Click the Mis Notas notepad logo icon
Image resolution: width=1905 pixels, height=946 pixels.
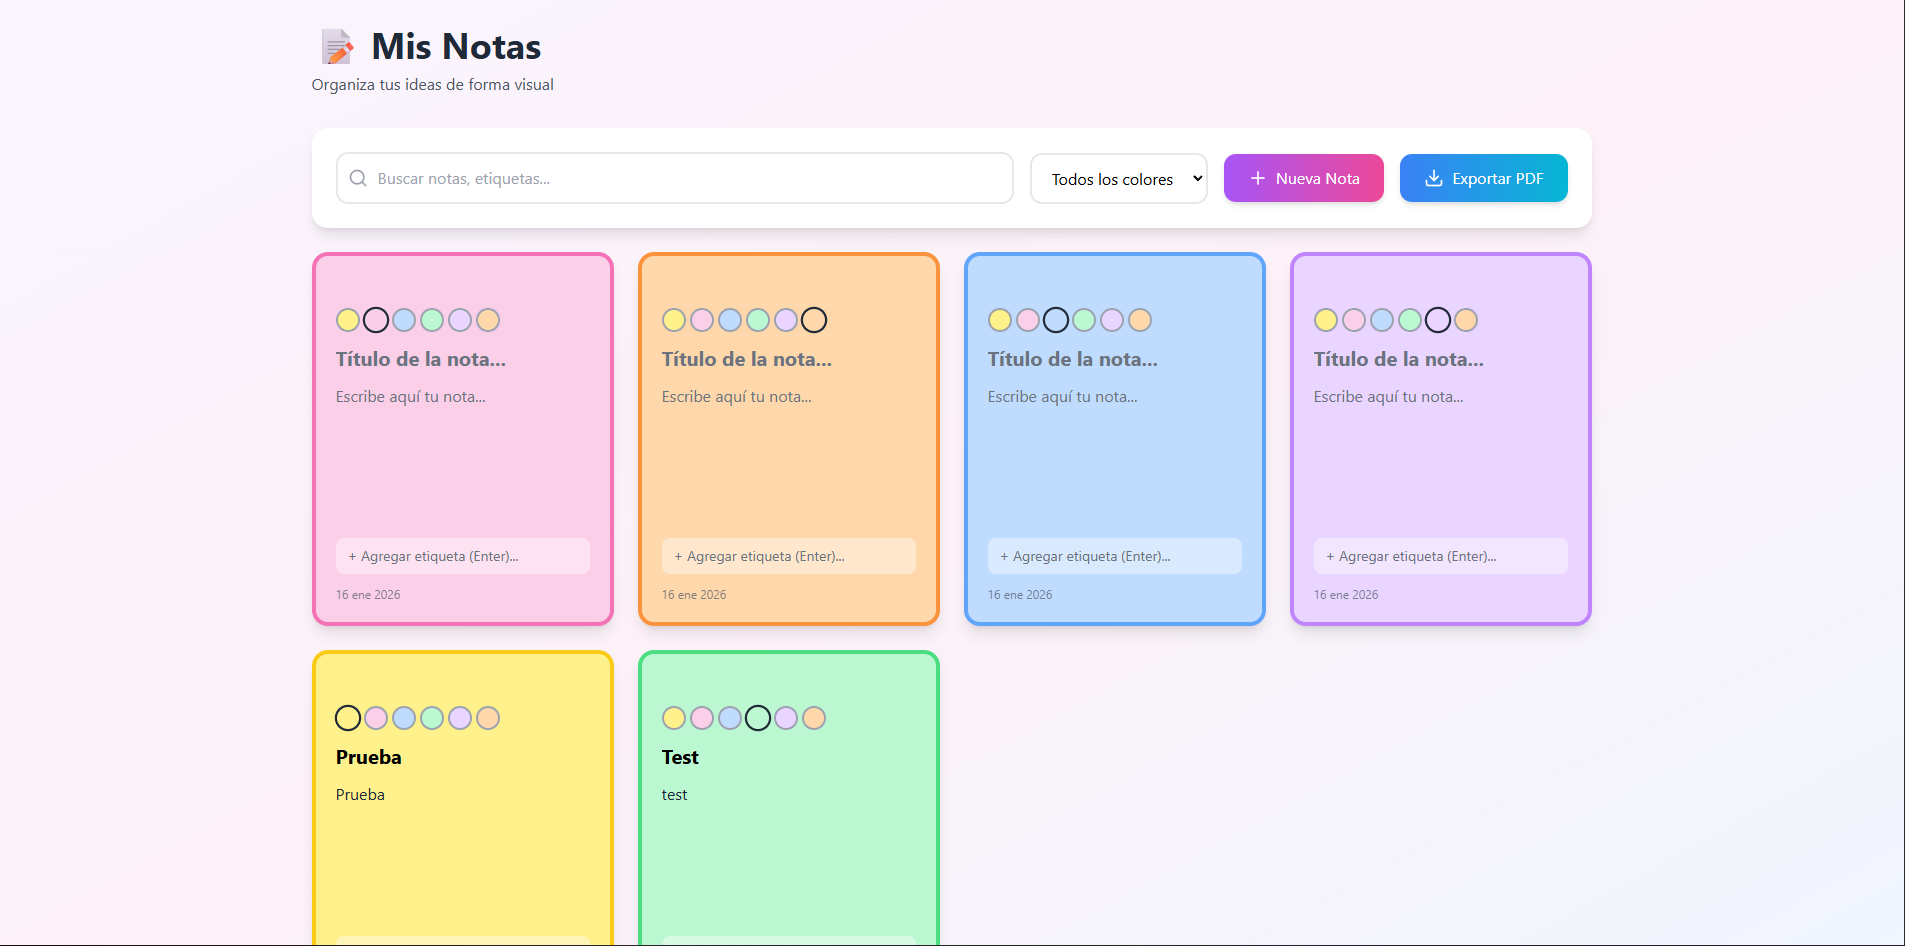[337, 47]
